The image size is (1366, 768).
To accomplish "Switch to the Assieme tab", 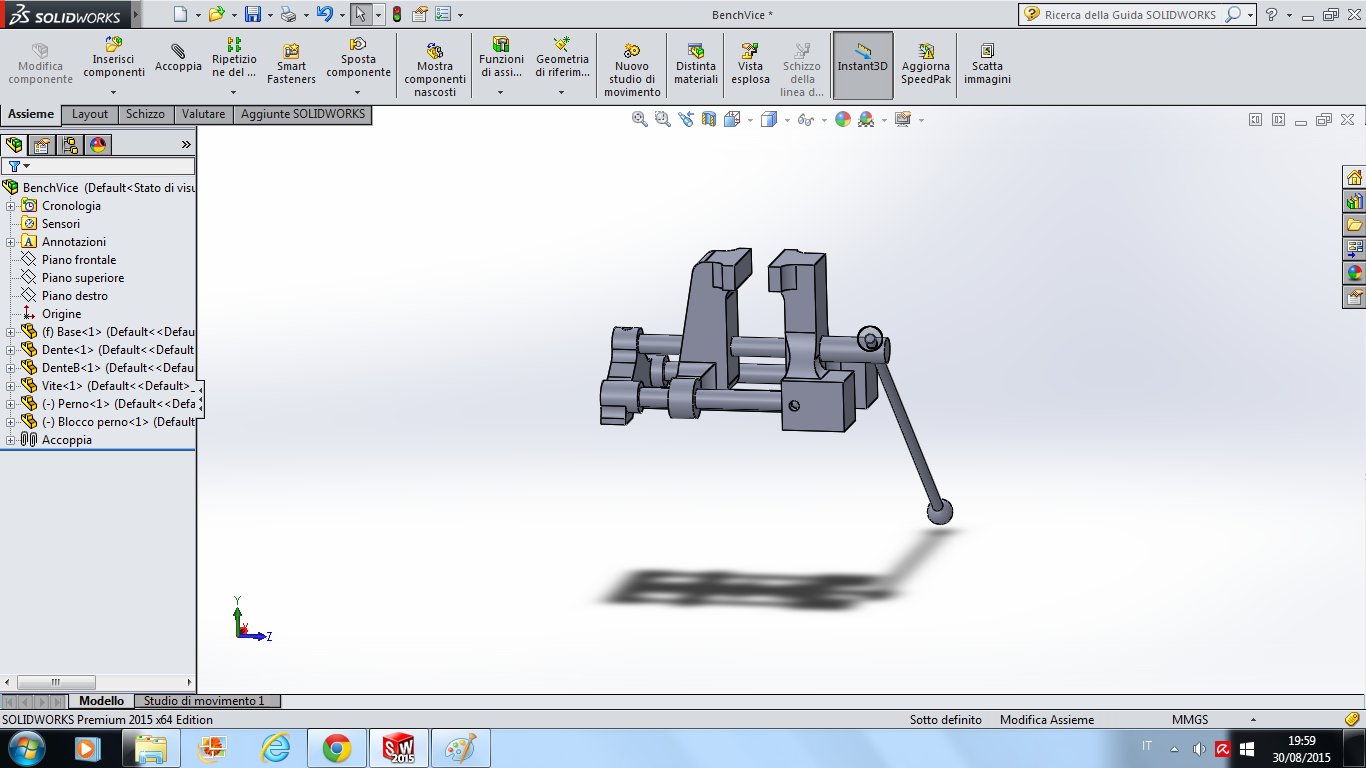I will click(x=31, y=114).
